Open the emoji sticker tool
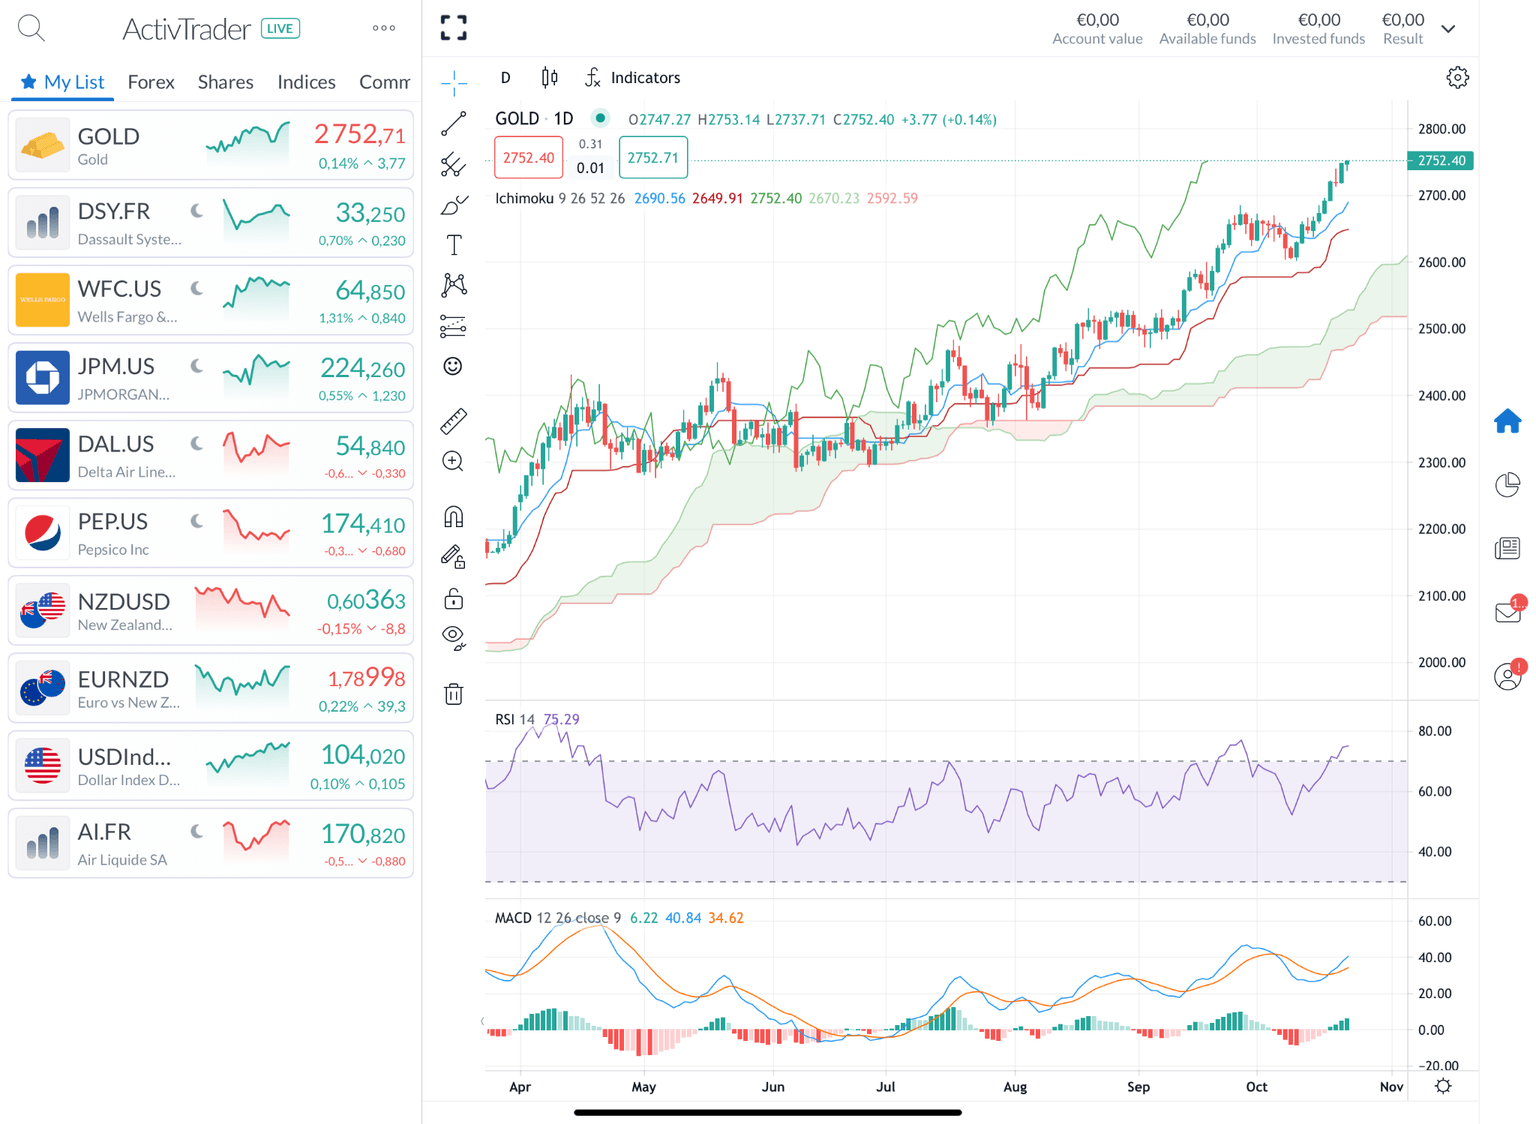The width and height of the screenshot is (1536, 1124). (x=453, y=366)
